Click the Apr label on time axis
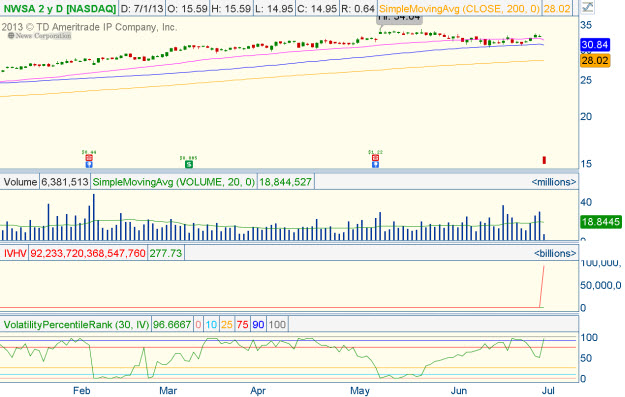Image resolution: width=625 pixels, height=397 pixels. click(258, 391)
